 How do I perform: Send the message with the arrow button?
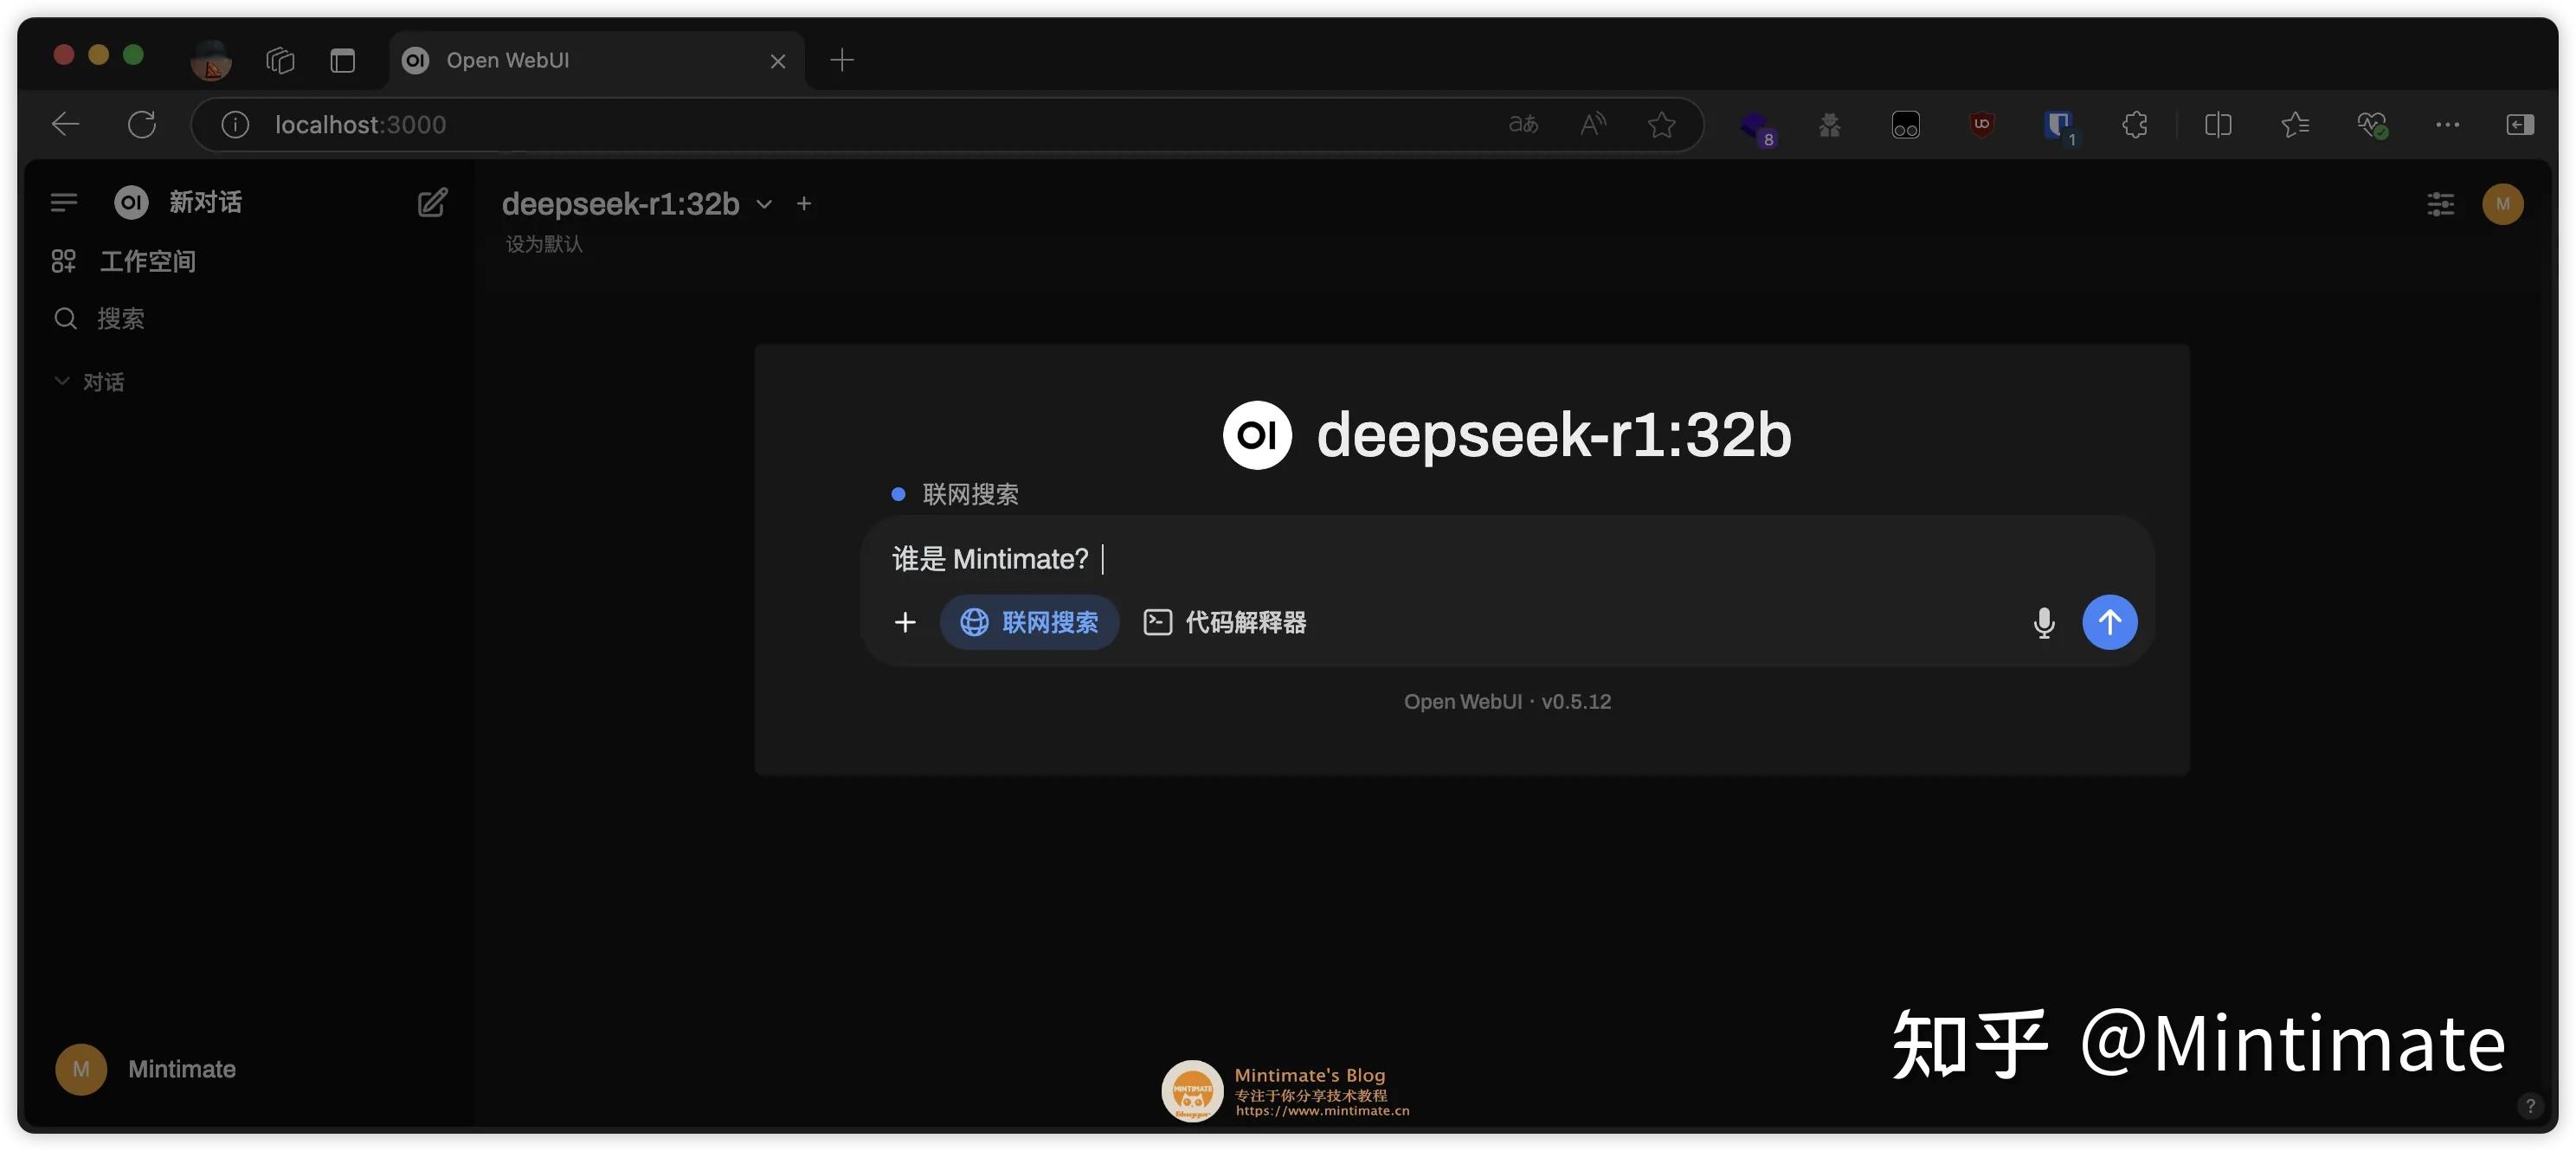pyautogui.click(x=2110, y=622)
